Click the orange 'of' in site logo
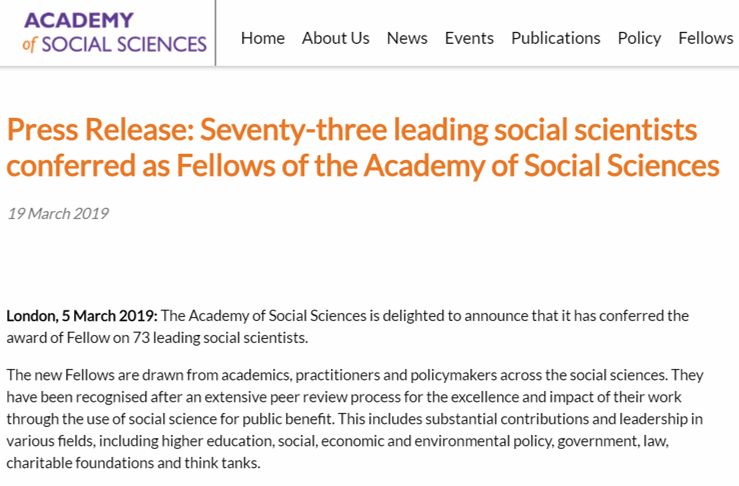739x486 pixels. [x=29, y=45]
